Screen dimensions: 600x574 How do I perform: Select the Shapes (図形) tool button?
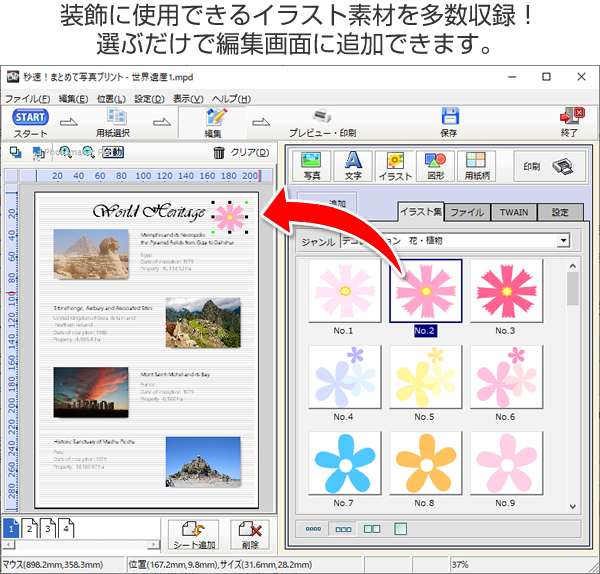coord(435,166)
